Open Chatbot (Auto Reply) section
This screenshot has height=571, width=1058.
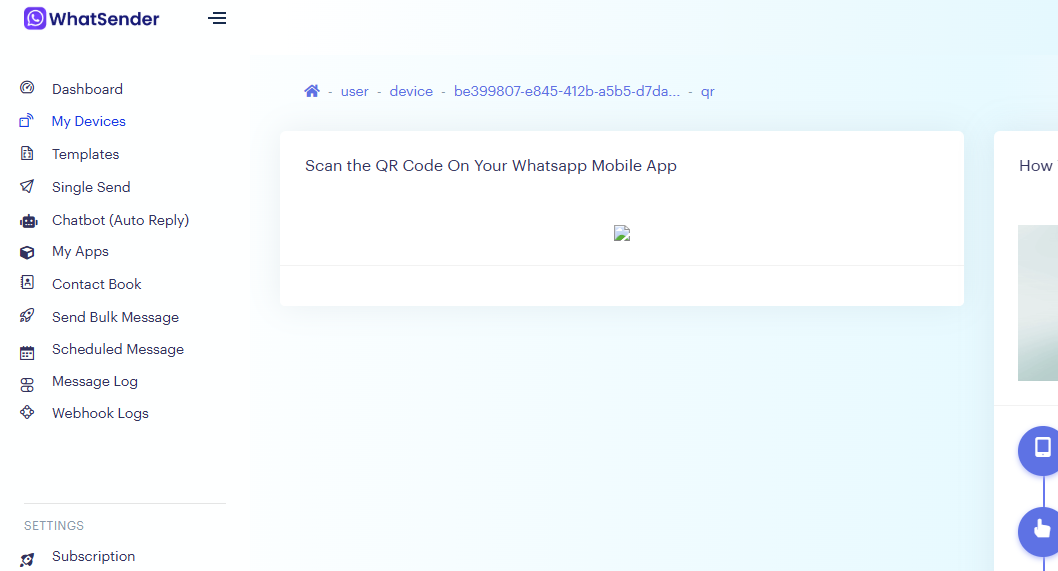(120, 220)
